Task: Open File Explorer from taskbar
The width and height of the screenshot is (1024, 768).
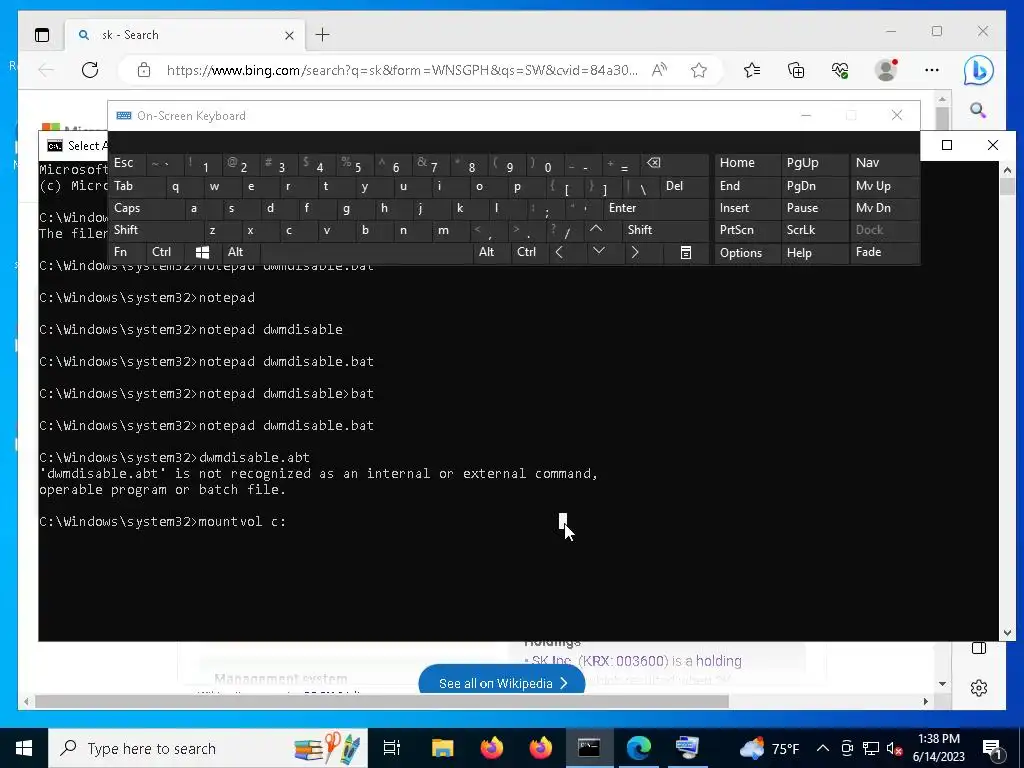Action: [x=442, y=748]
